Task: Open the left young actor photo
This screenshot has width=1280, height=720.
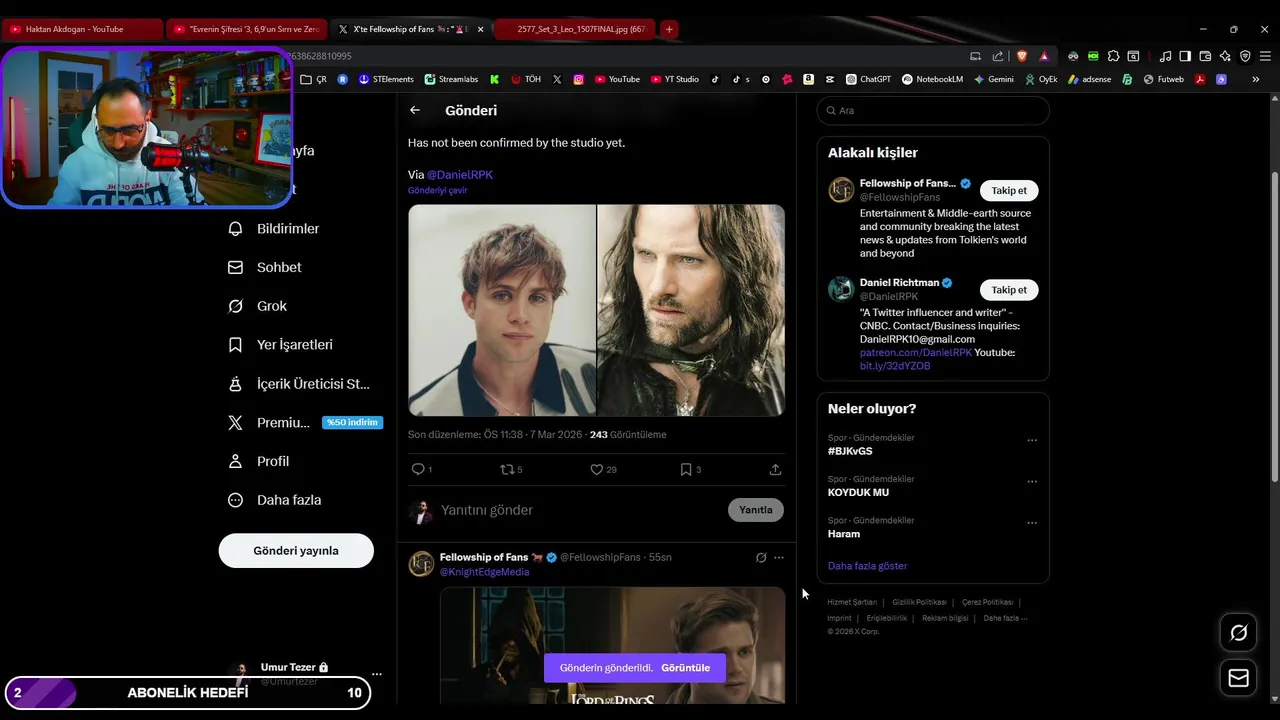Action: coord(502,310)
